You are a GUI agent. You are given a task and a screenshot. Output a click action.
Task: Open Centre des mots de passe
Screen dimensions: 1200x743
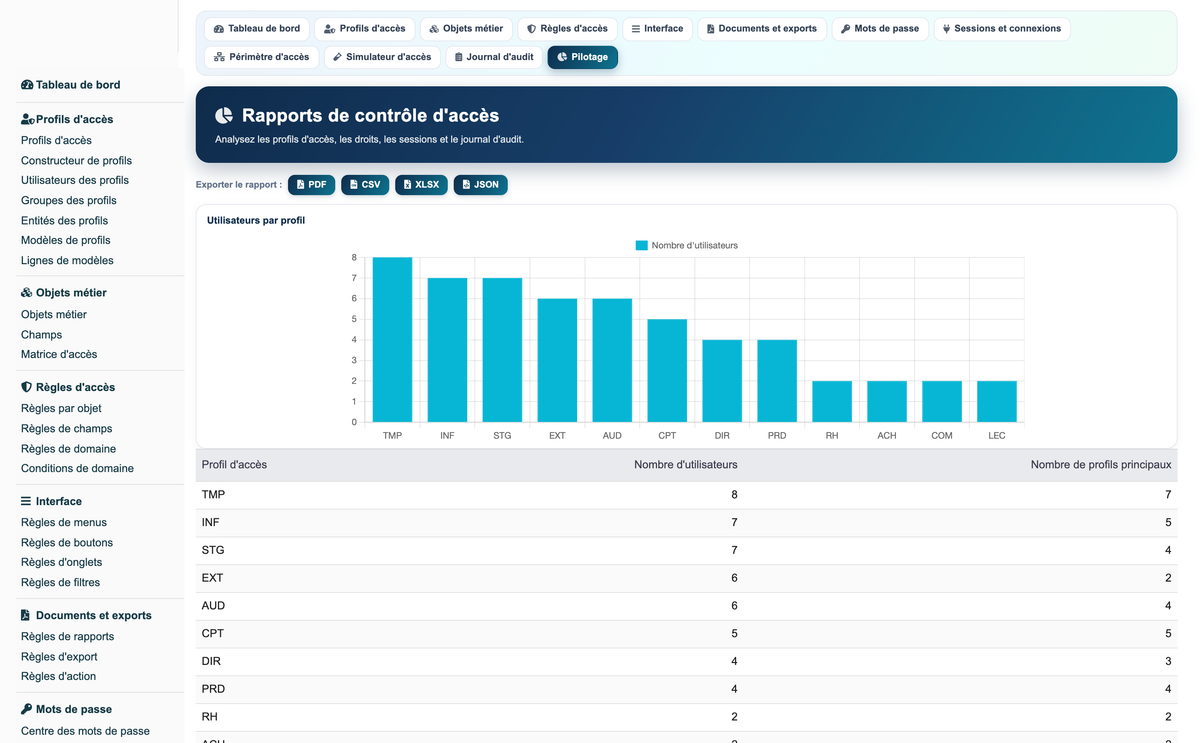[x=85, y=731]
